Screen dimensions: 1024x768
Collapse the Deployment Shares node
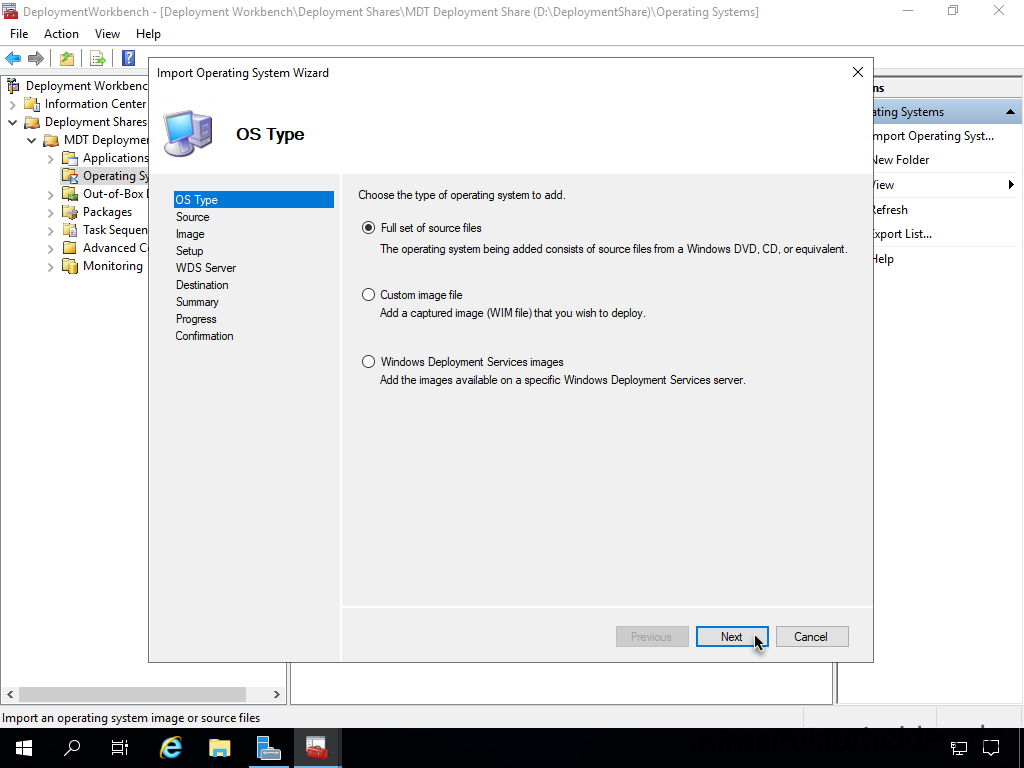(12, 122)
